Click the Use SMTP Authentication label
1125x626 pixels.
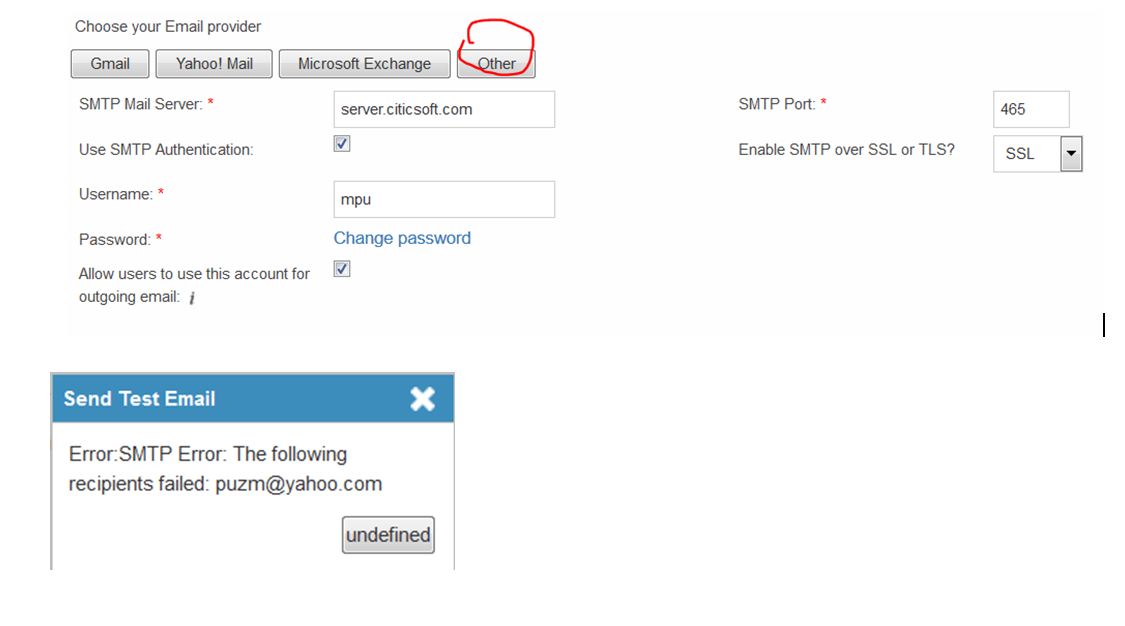click(x=166, y=150)
